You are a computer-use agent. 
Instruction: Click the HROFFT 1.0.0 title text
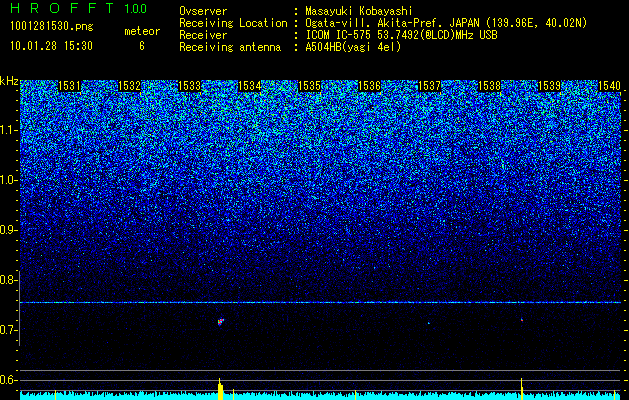pos(79,8)
